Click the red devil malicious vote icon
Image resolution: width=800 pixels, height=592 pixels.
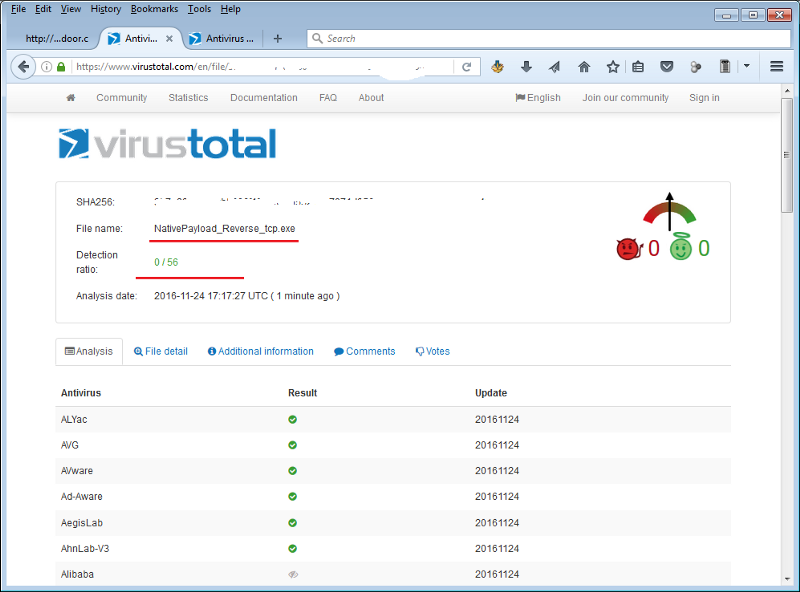pos(627,249)
